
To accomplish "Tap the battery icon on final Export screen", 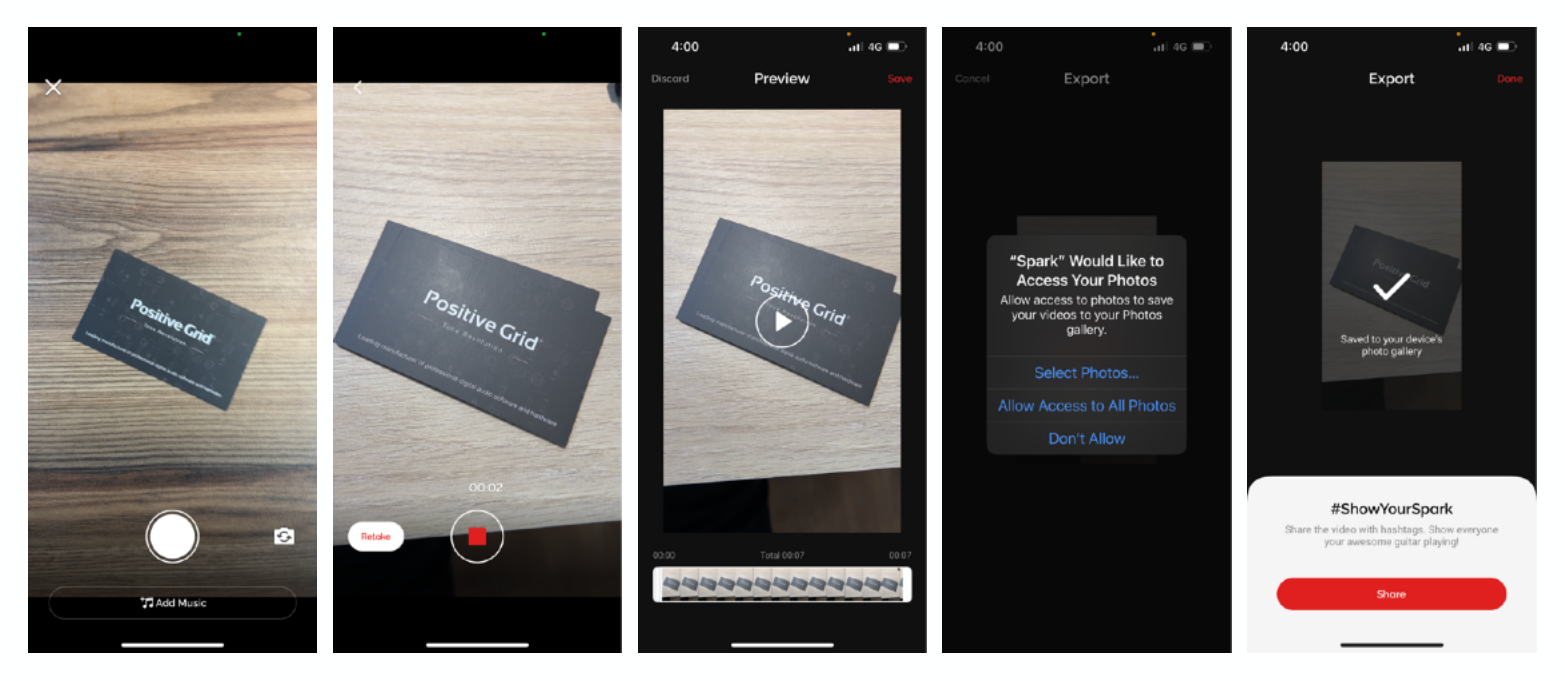I will pyautogui.click(x=1506, y=47).
